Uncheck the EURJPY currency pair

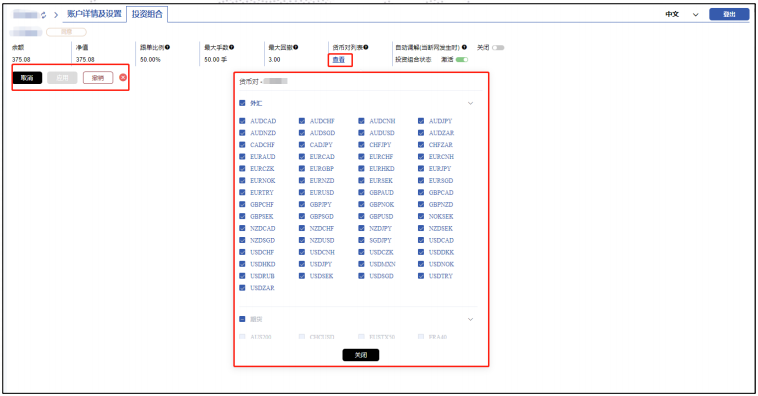pos(421,169)
